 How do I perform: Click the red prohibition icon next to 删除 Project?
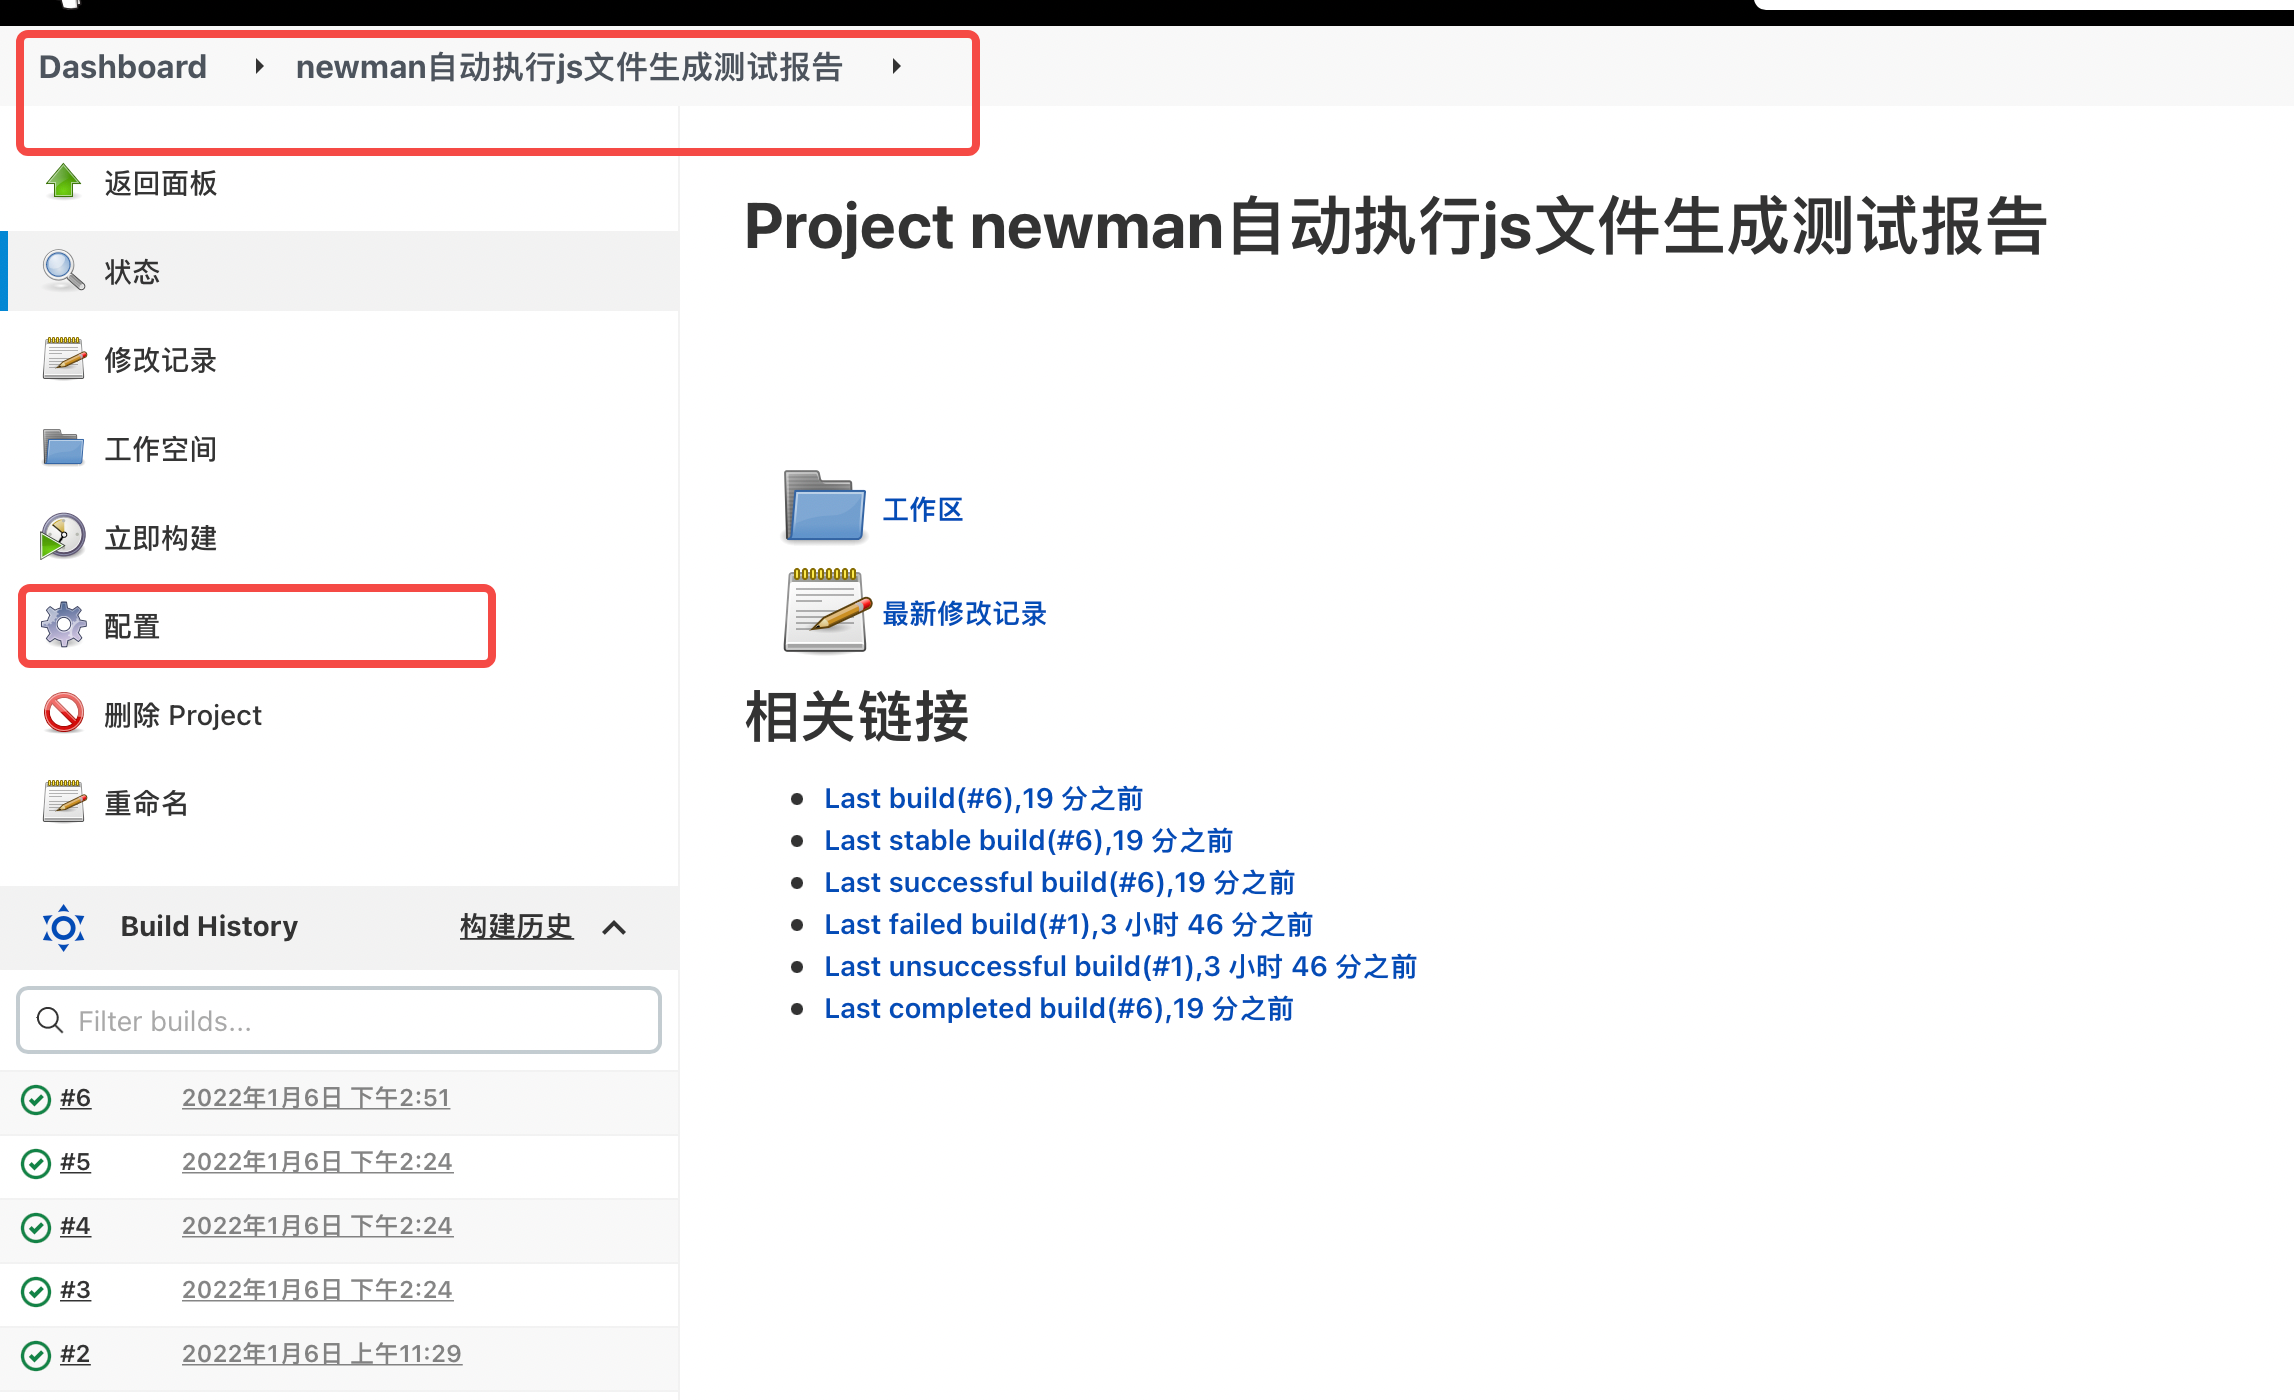(63, 714)
